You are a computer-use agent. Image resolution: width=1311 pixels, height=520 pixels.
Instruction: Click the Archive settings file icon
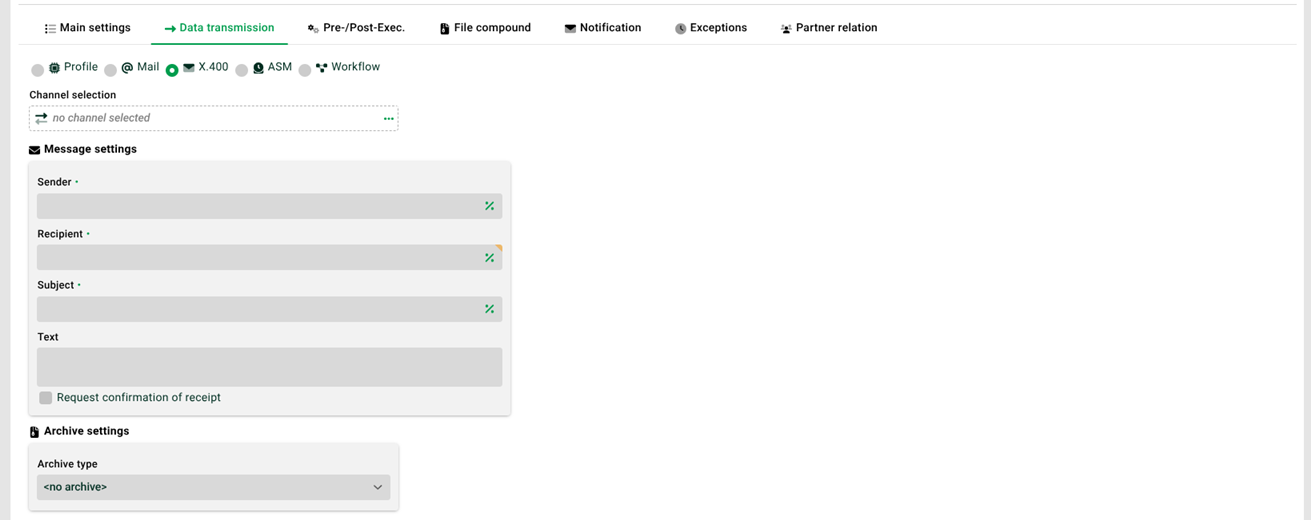[35, 432]
